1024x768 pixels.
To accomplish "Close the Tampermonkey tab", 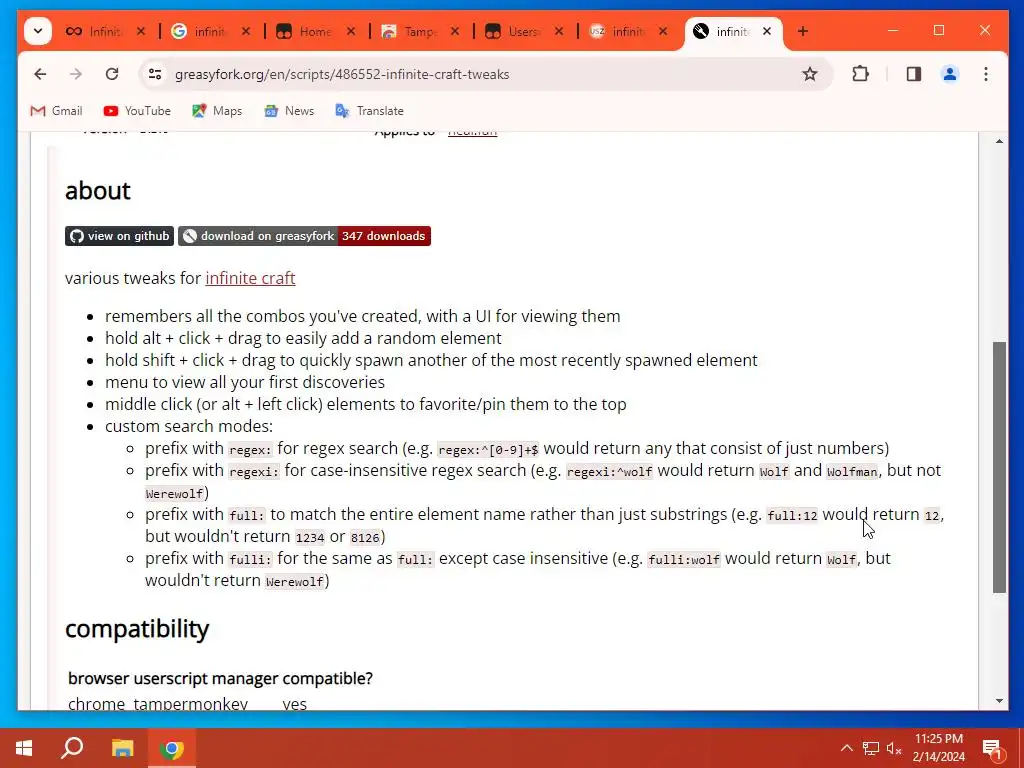I will [x=455, y=31].
